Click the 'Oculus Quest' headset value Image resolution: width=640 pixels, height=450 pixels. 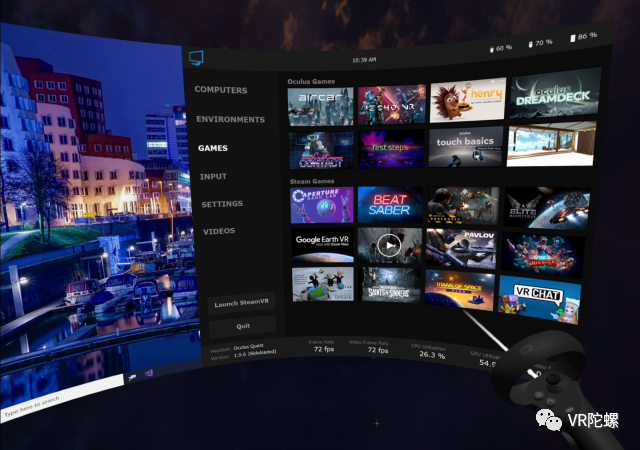[249, 347]
